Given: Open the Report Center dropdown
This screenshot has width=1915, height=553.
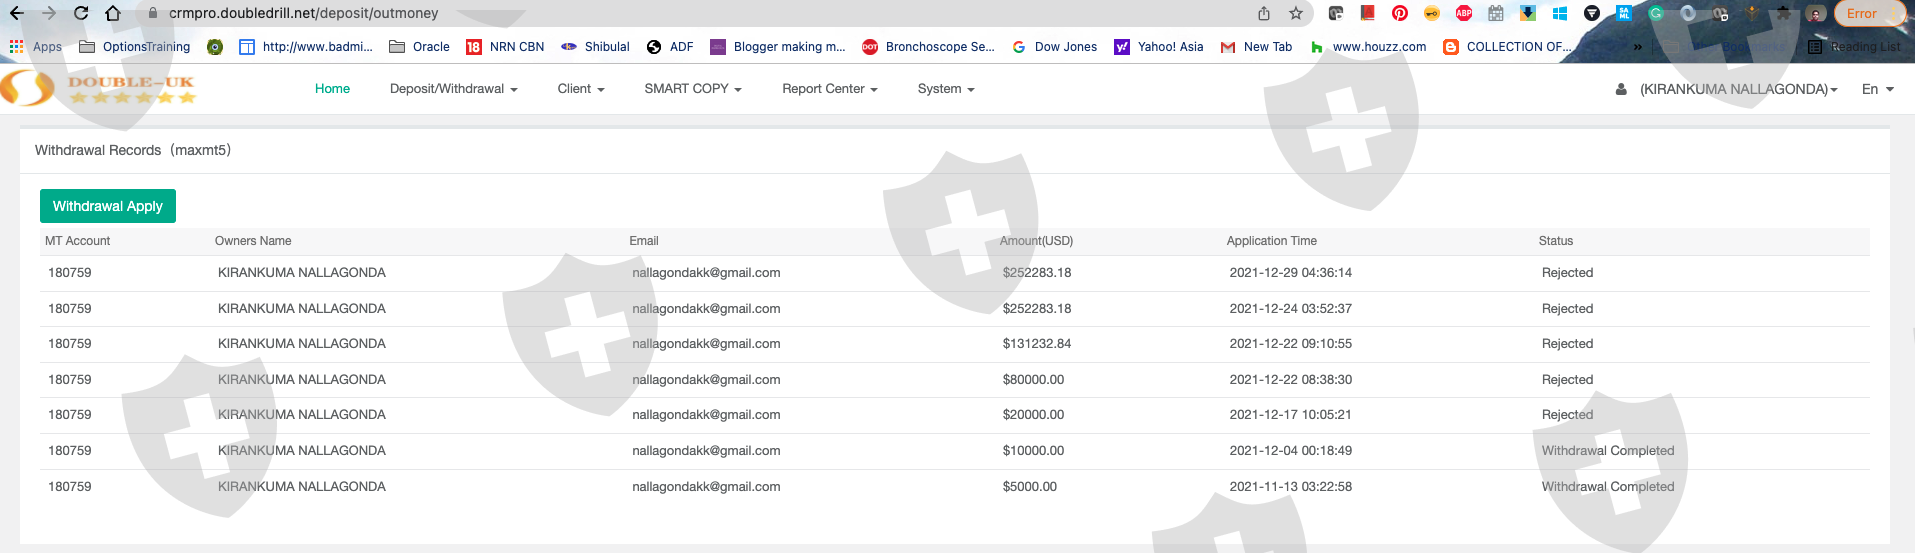Looking at the screenshot, I should tap(829, 89).
